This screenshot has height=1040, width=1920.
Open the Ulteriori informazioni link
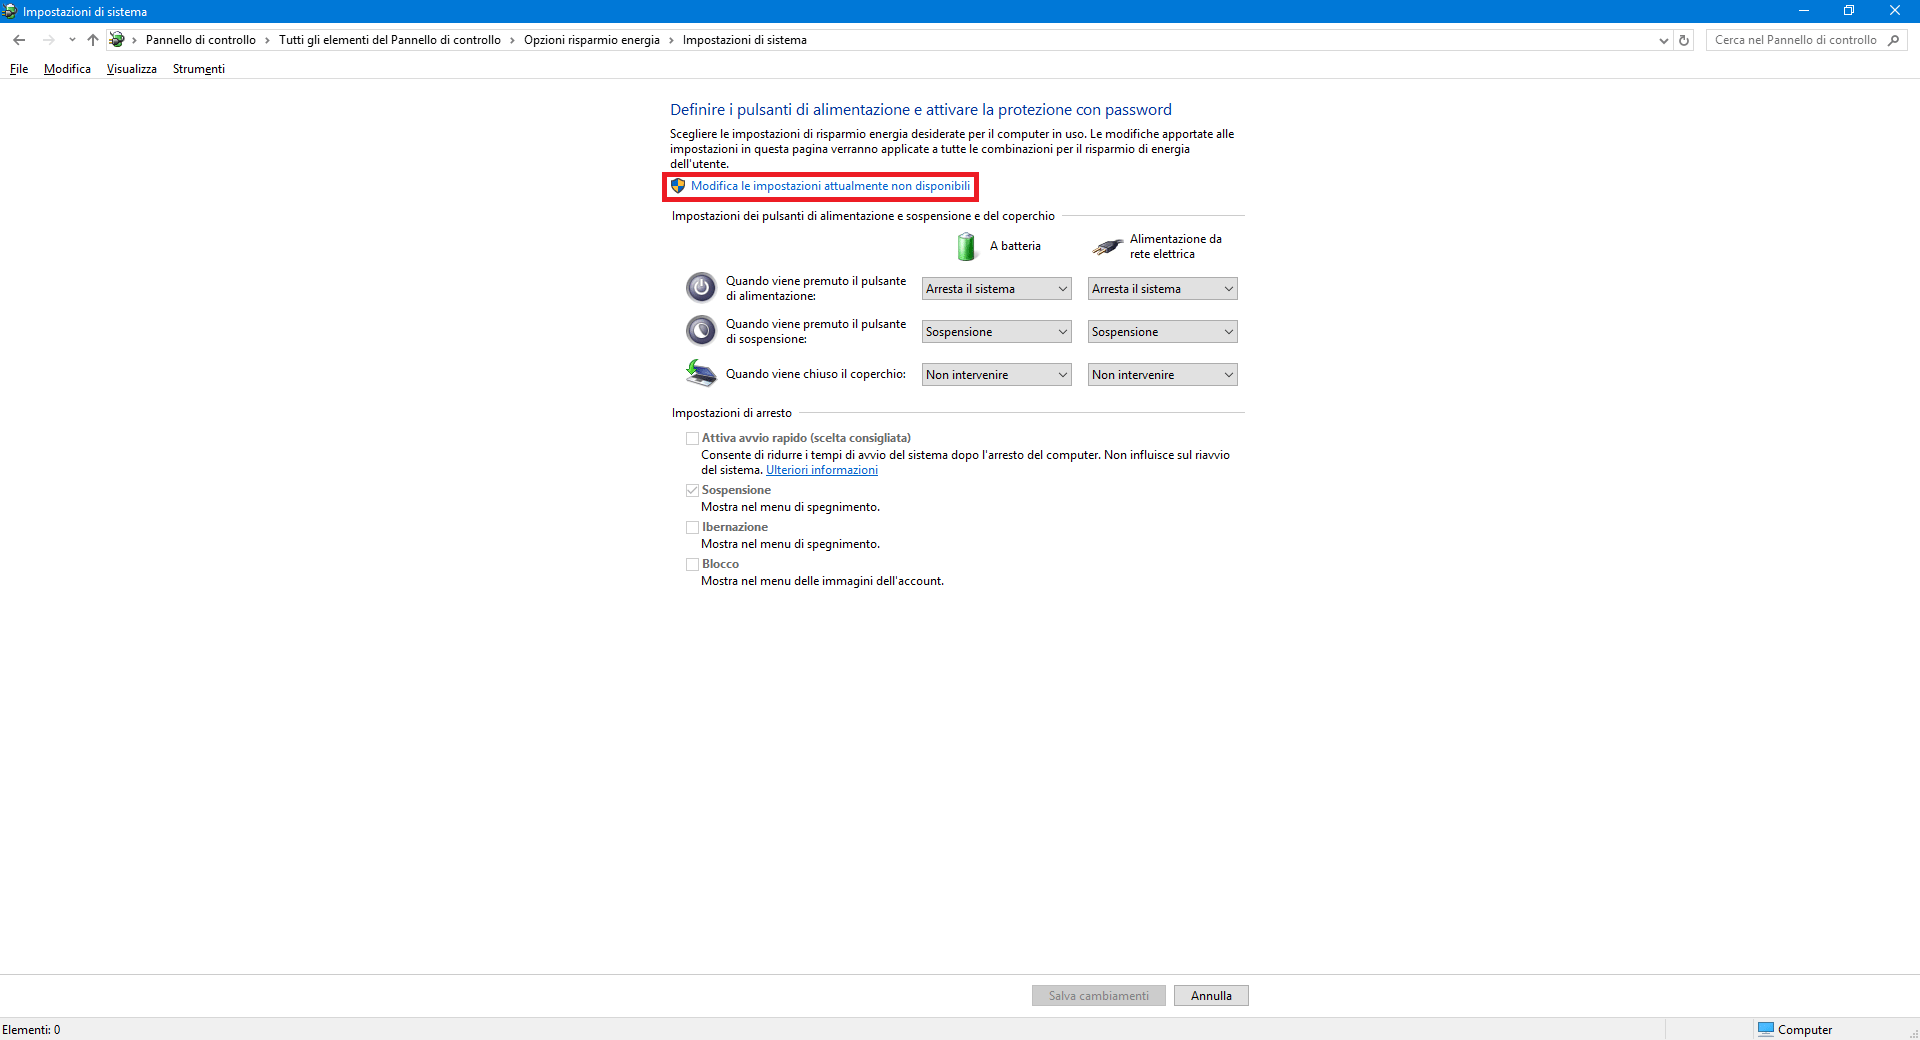coord(821,470)
